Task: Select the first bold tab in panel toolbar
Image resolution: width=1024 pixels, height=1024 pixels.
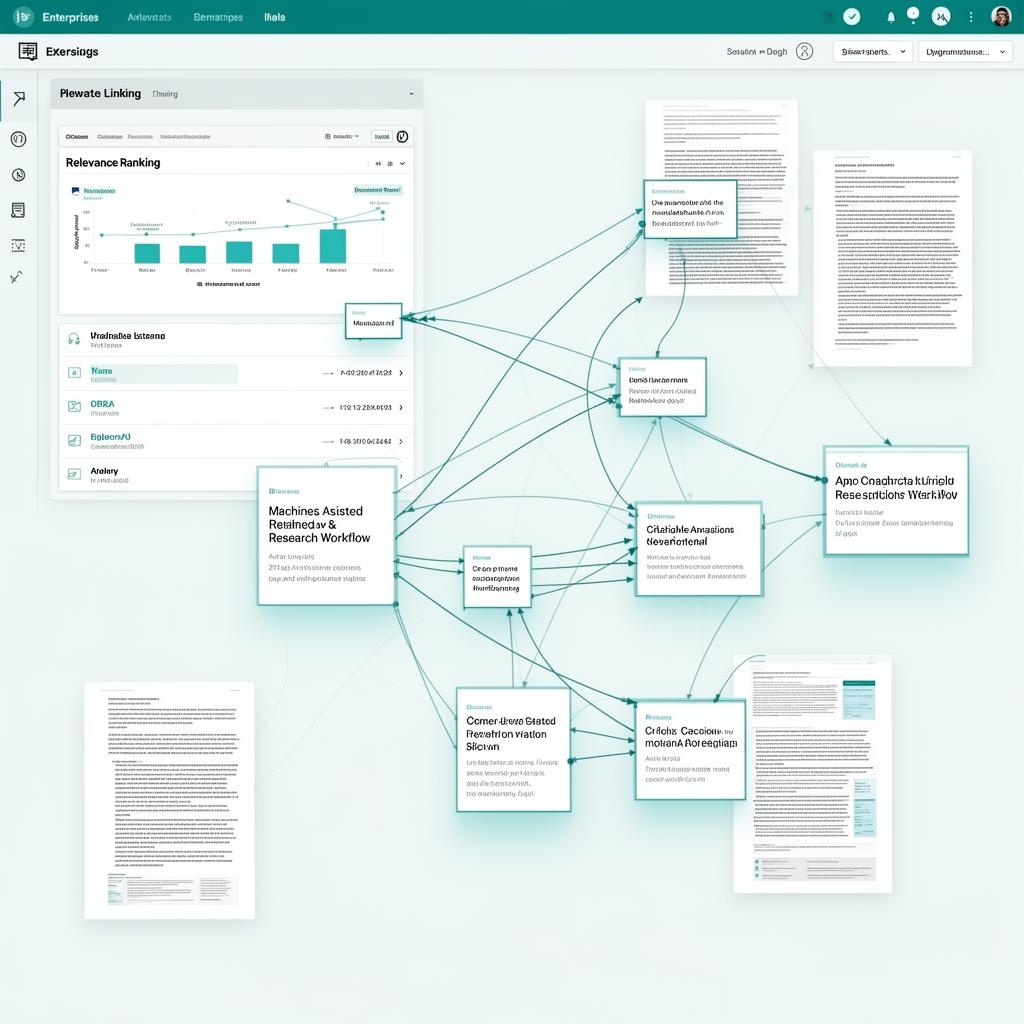Action: (76, 136)
